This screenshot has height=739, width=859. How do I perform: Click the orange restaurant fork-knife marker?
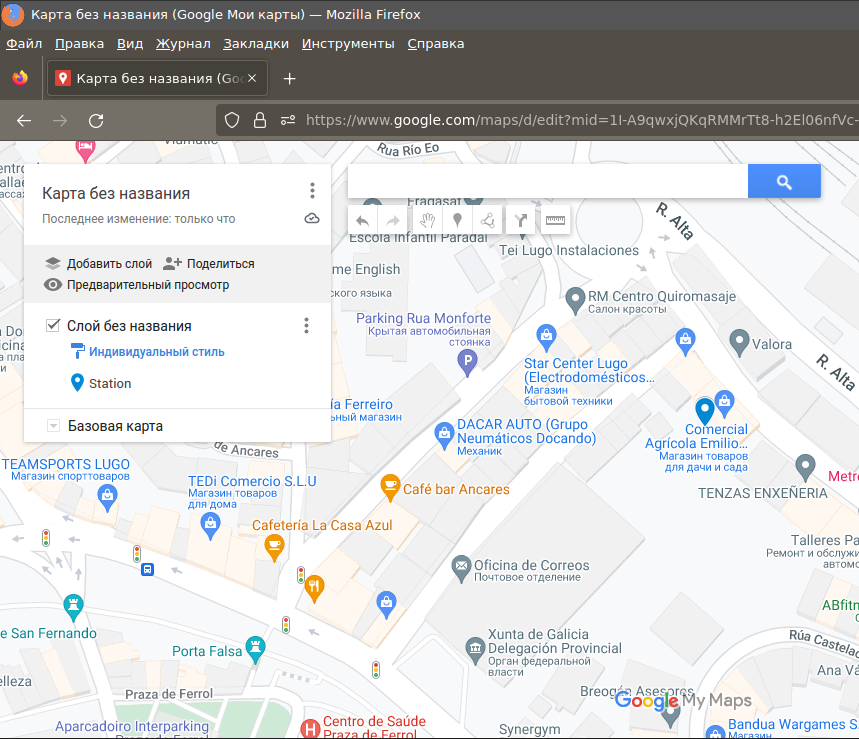point(314,589)
